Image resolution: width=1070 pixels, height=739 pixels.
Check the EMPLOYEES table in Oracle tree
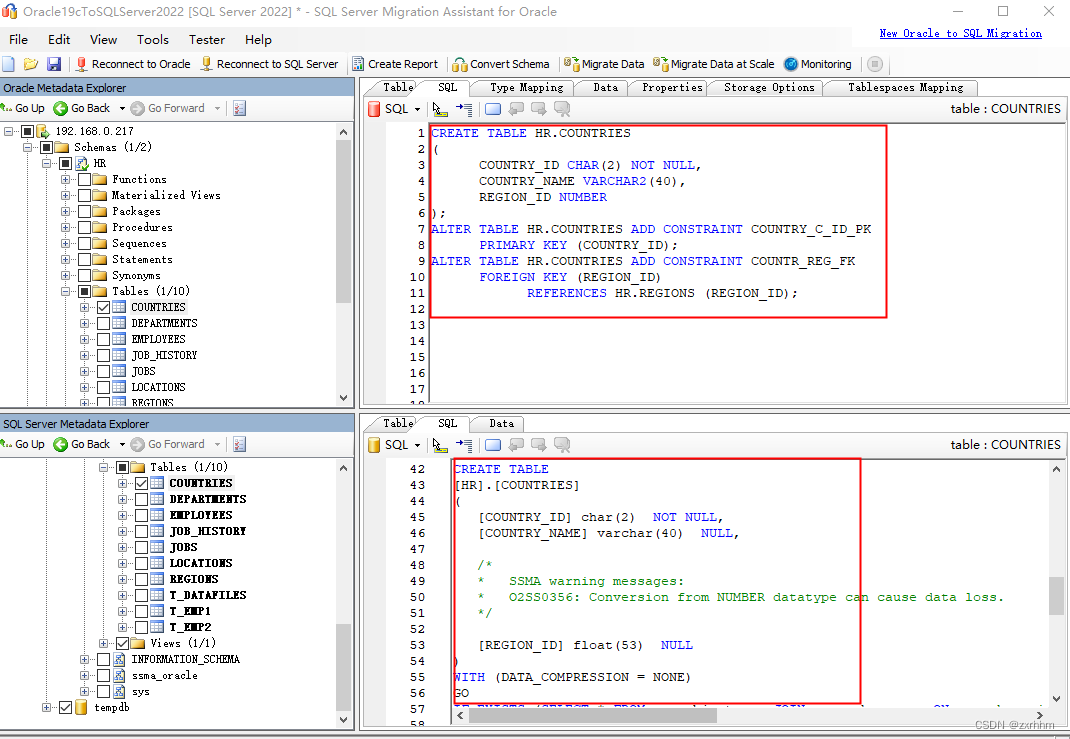click(x=103, y=339)
